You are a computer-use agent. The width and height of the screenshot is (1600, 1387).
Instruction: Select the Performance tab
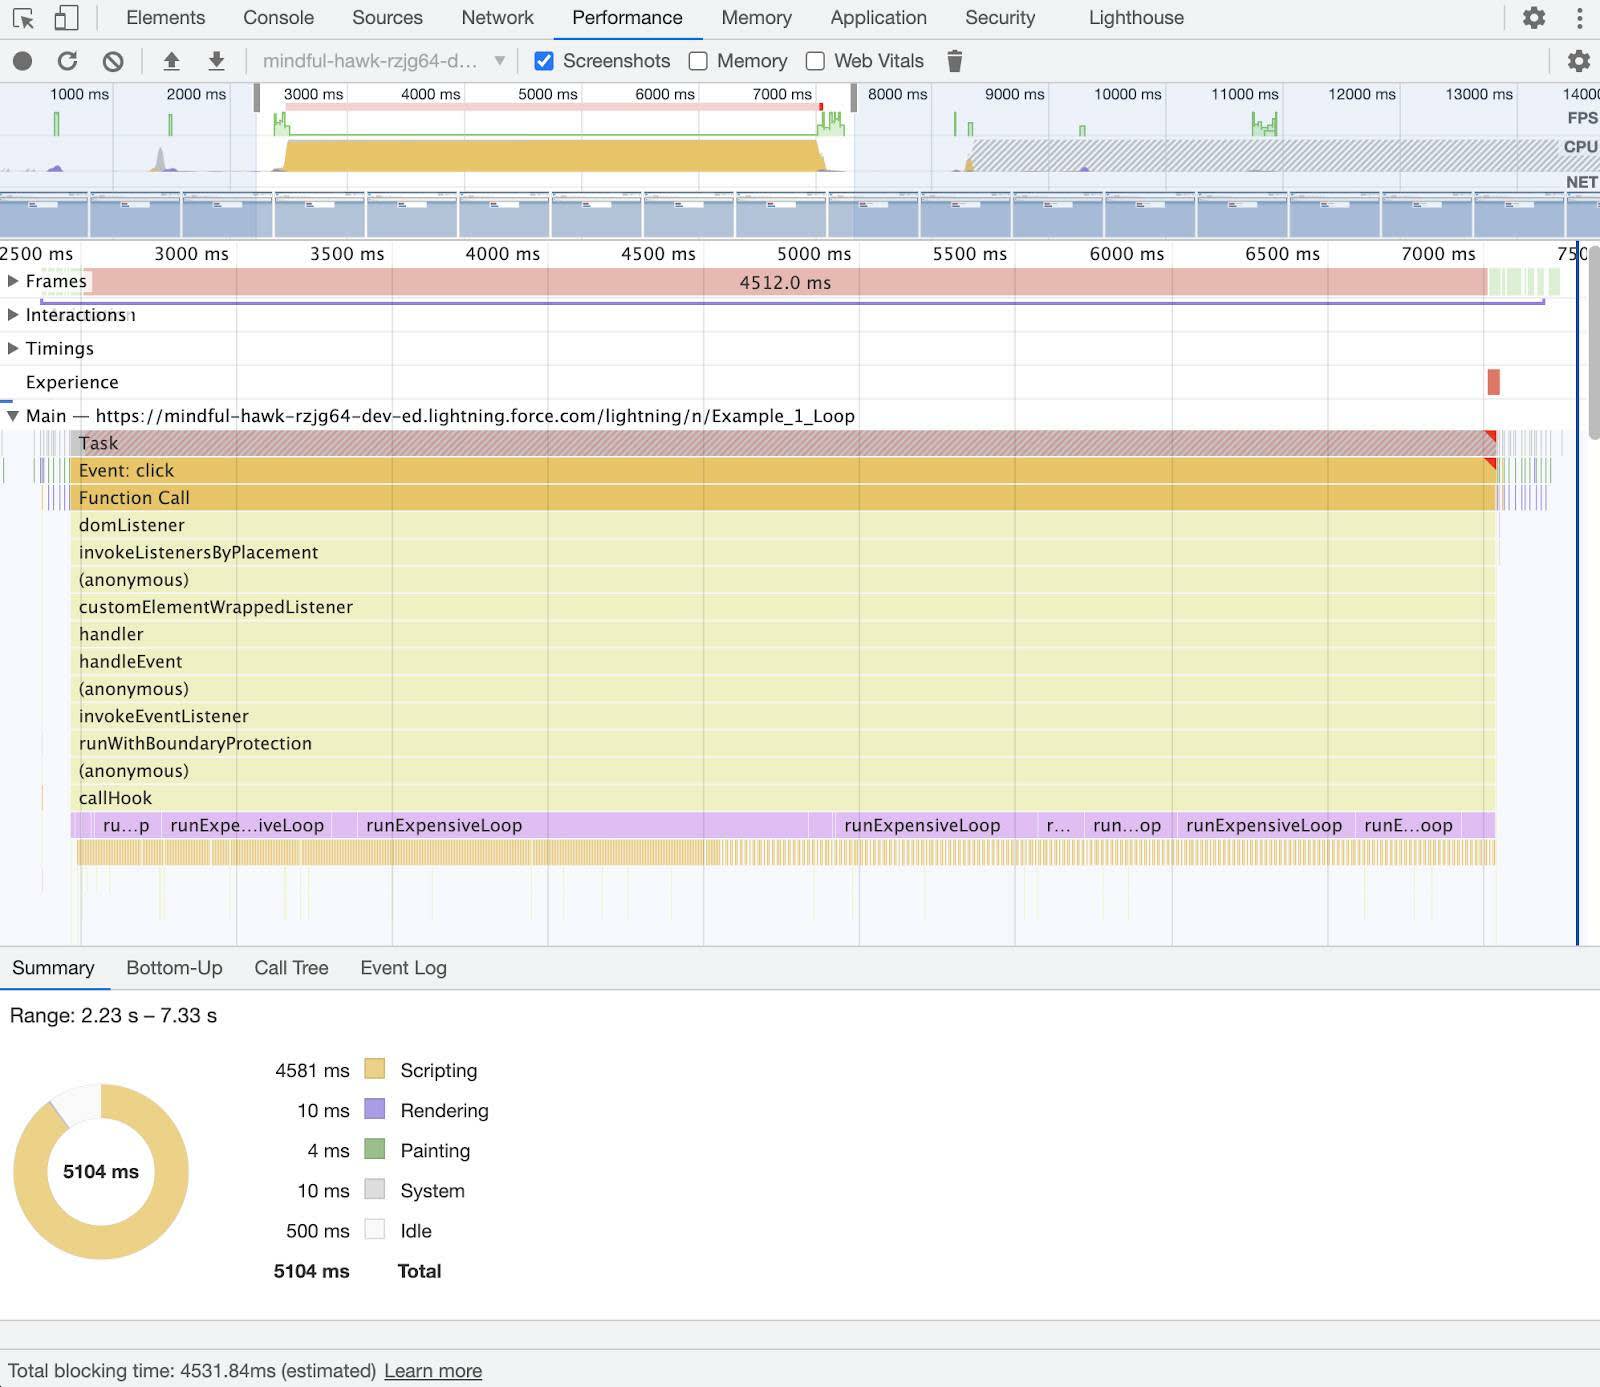627,18
